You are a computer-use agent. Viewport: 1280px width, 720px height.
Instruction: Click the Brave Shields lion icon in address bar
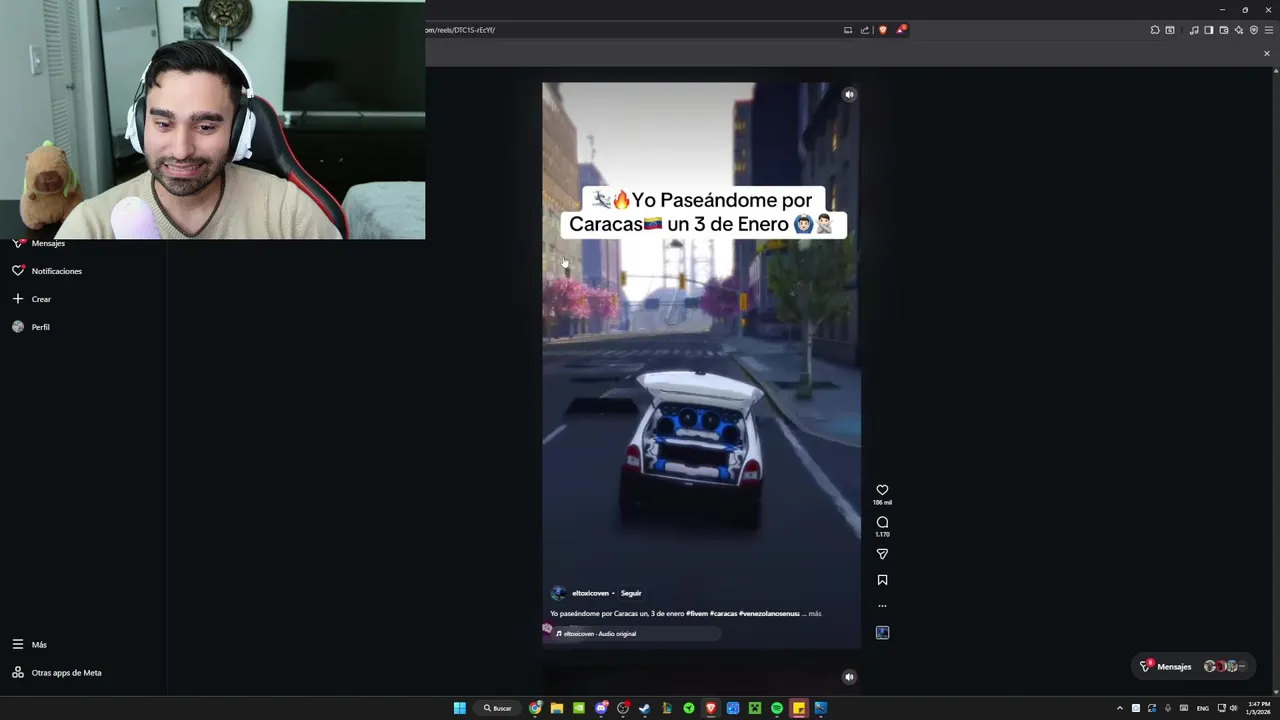point(883,30)
